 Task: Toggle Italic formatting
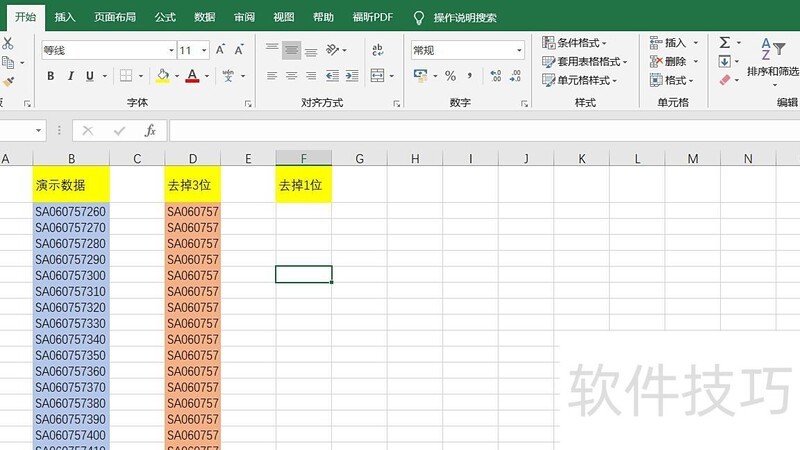click(x=70, y=76)
